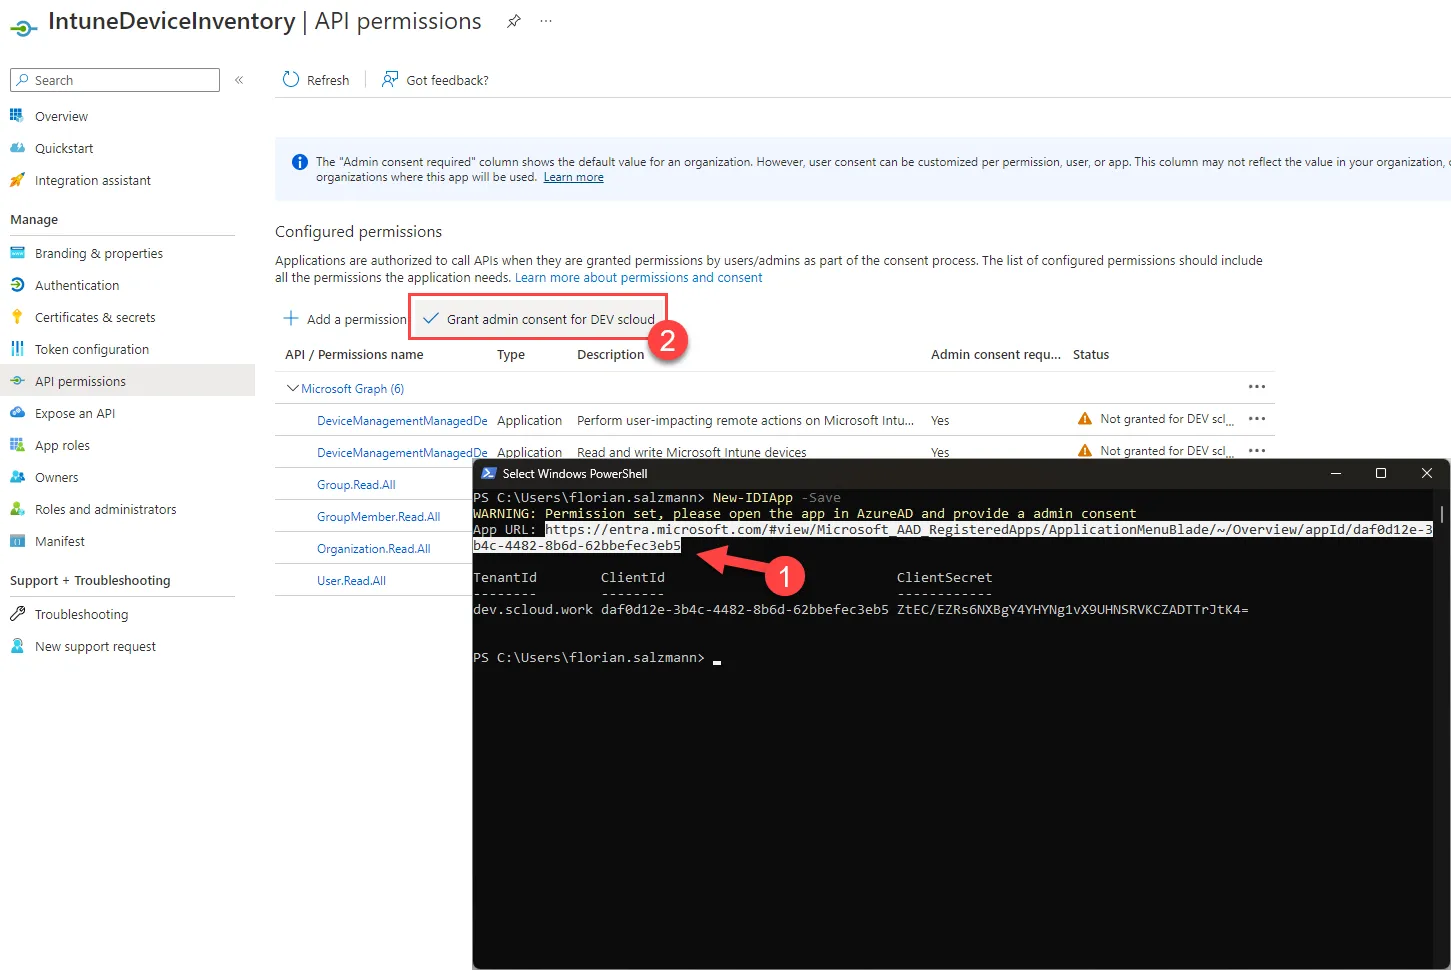Open Expose an API
This screenshot has height=970, width=1451.
pyautogui.click(x=75, y=413)
